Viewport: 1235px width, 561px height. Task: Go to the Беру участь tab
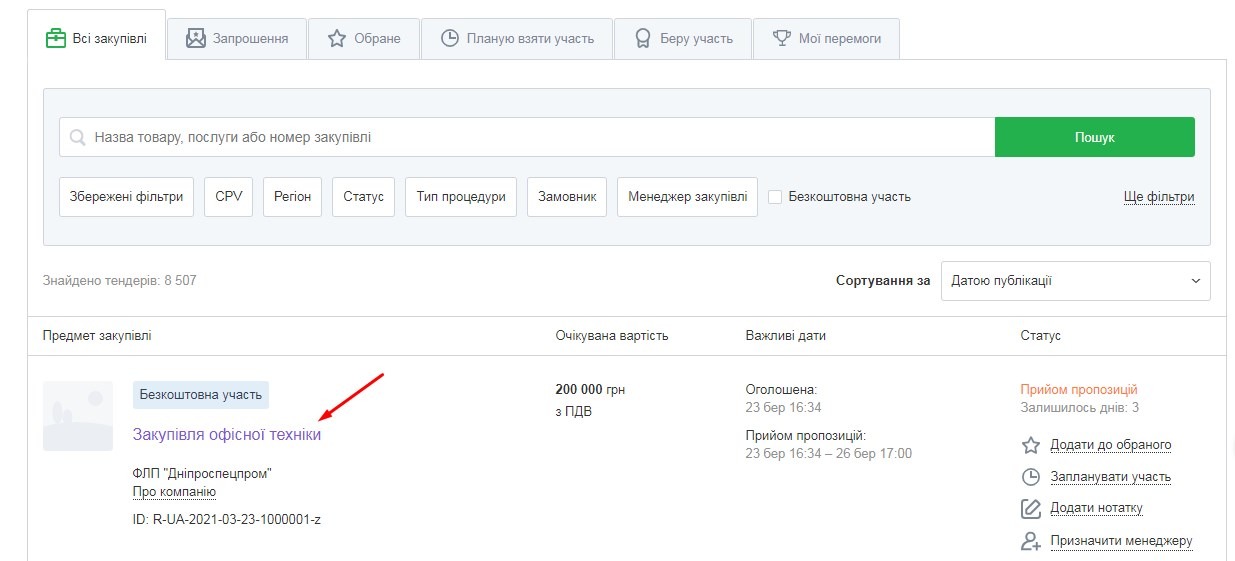pos(683,39)
